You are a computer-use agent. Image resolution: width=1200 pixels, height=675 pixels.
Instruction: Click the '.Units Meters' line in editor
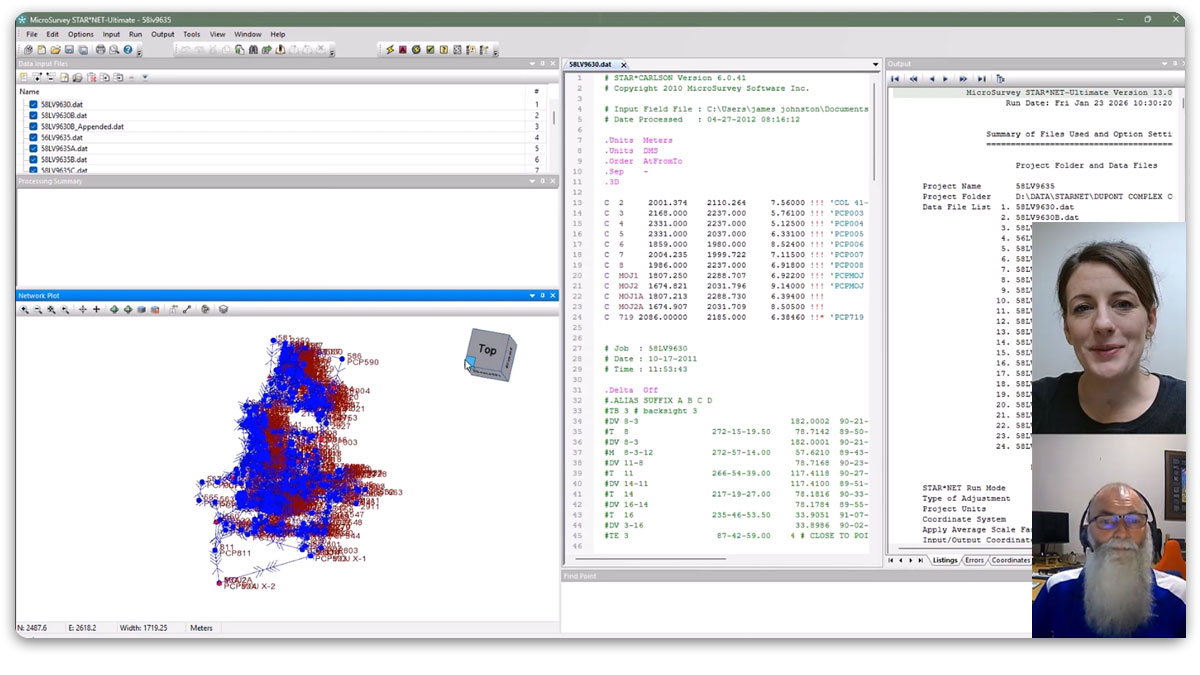click(638, 140)
